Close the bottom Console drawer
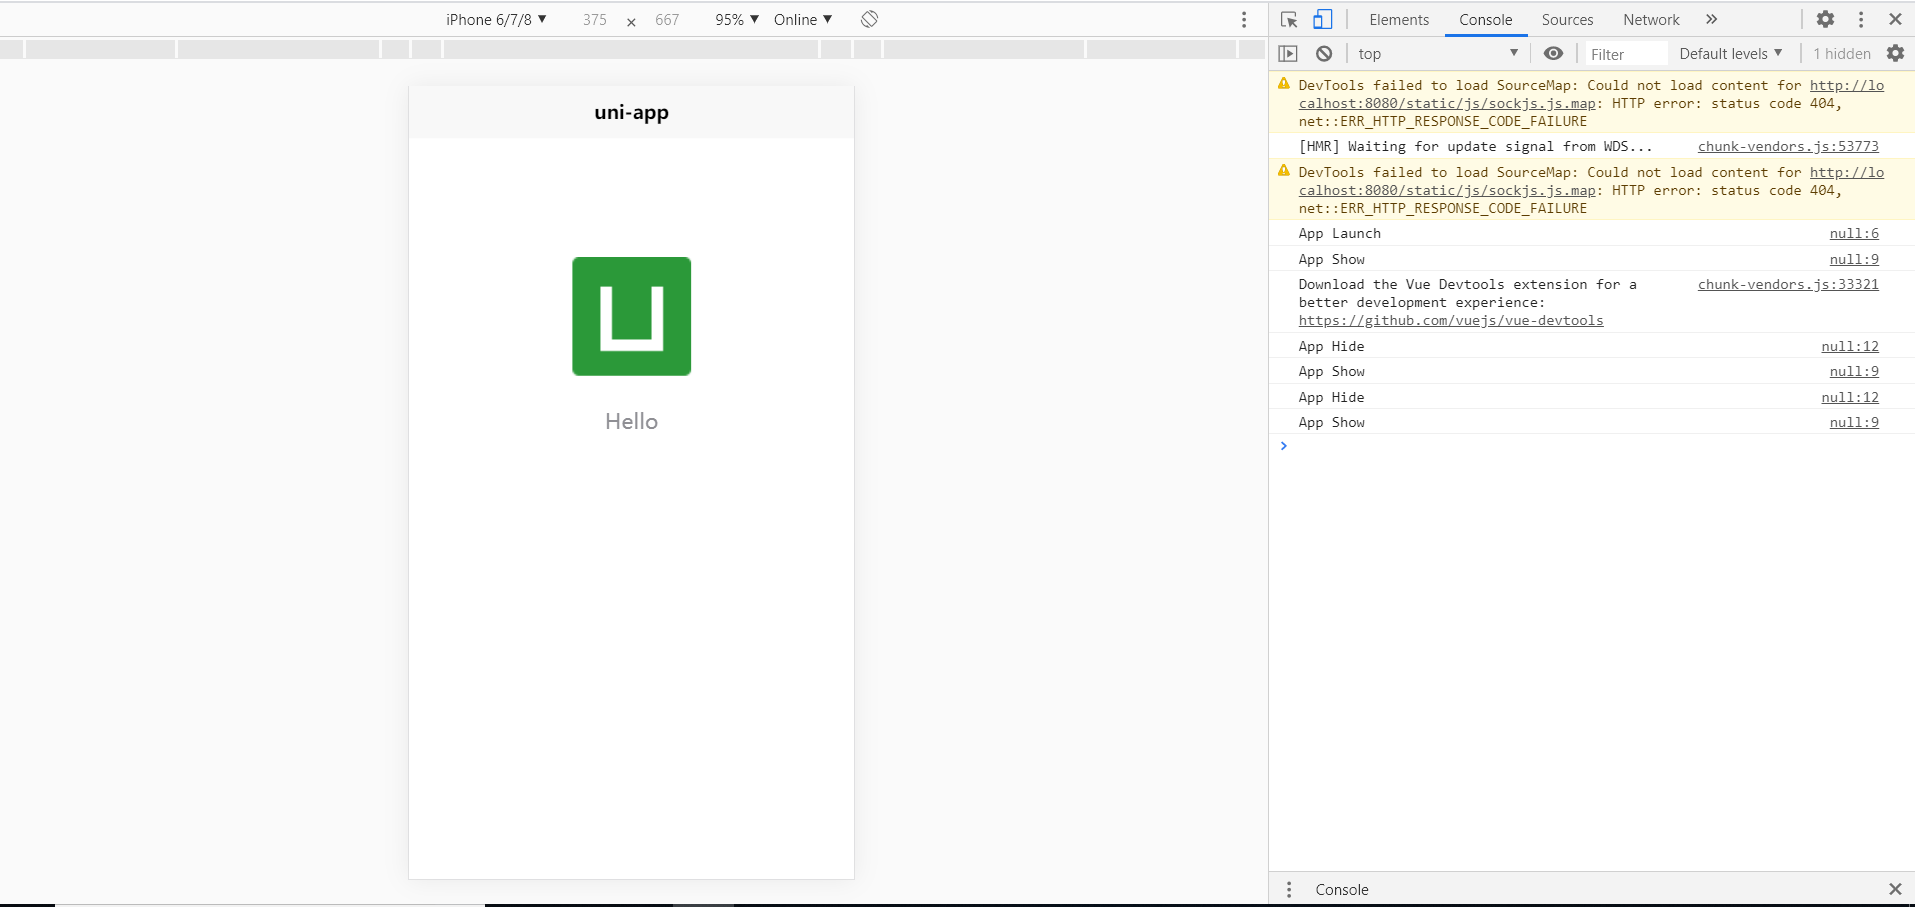 [1895, 889]
